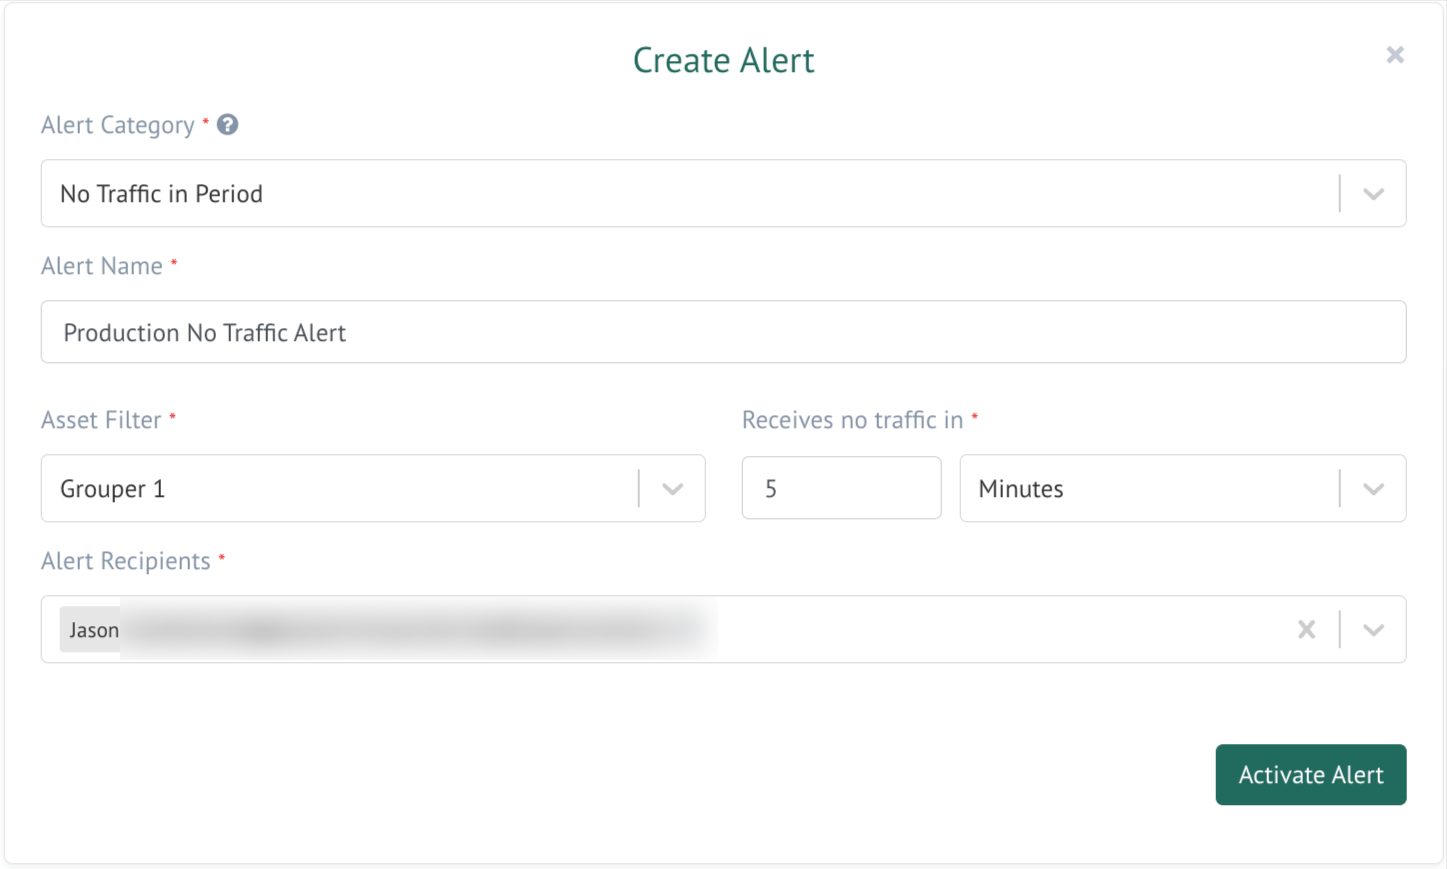1447x869 pixels.
Task: Click the Create Alert dialog title
Action: (723, 60)
